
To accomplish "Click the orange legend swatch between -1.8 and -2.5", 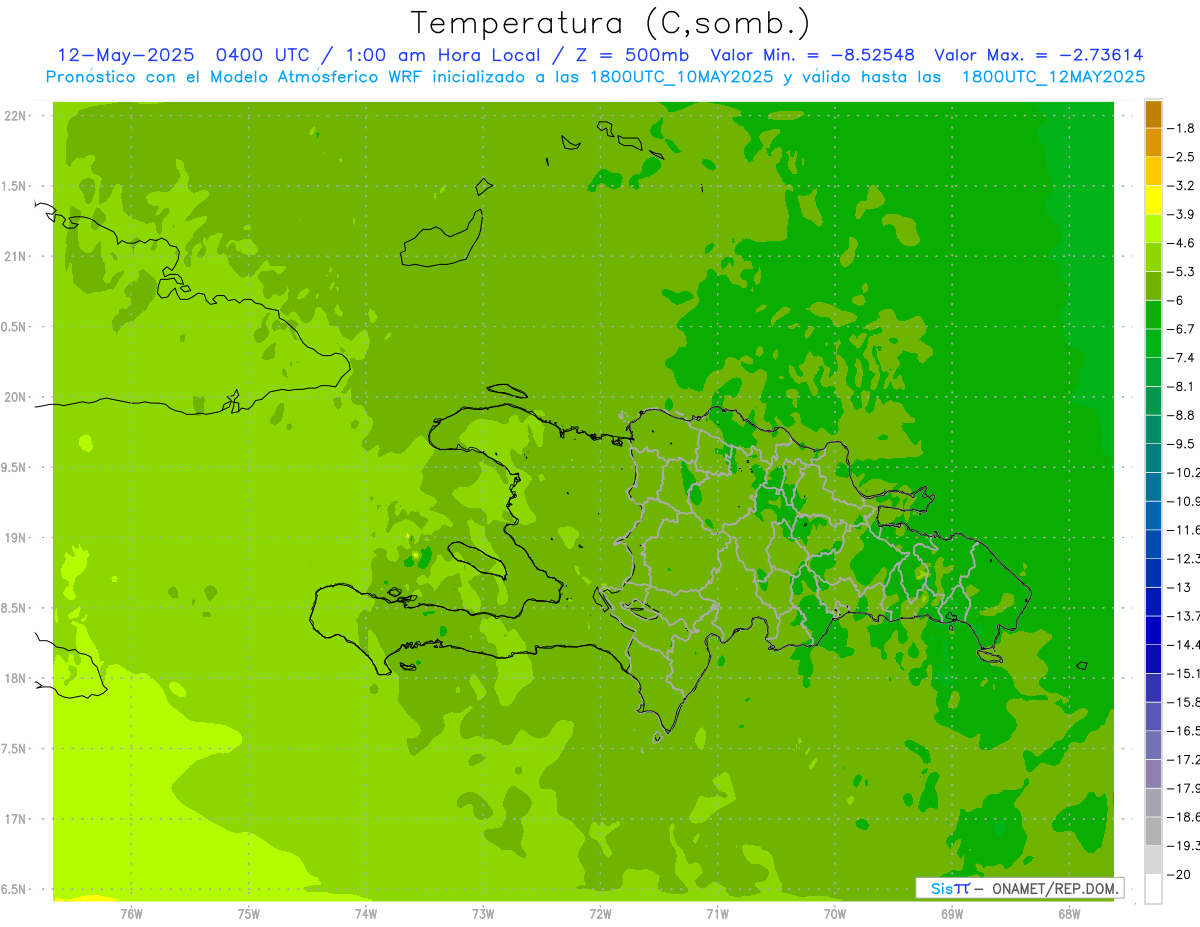I will [x=1153, y=142].
